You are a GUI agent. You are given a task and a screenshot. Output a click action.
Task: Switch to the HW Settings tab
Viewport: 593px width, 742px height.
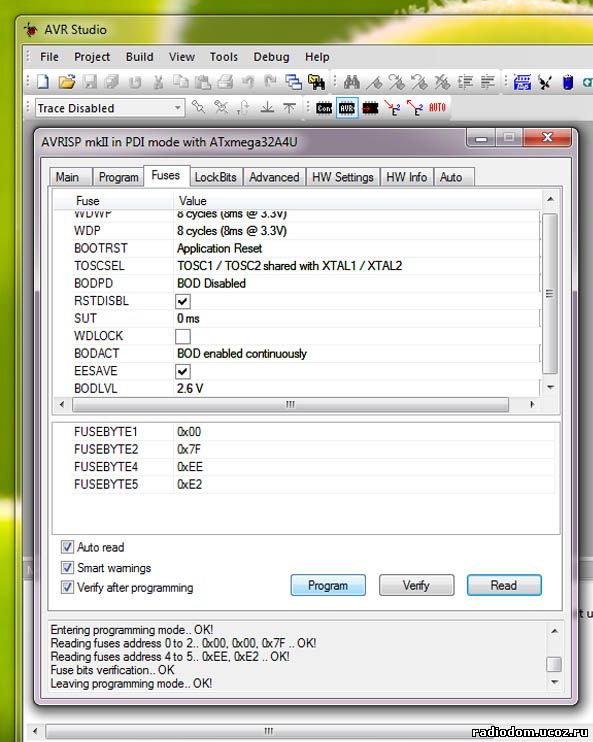coord(343,177)
